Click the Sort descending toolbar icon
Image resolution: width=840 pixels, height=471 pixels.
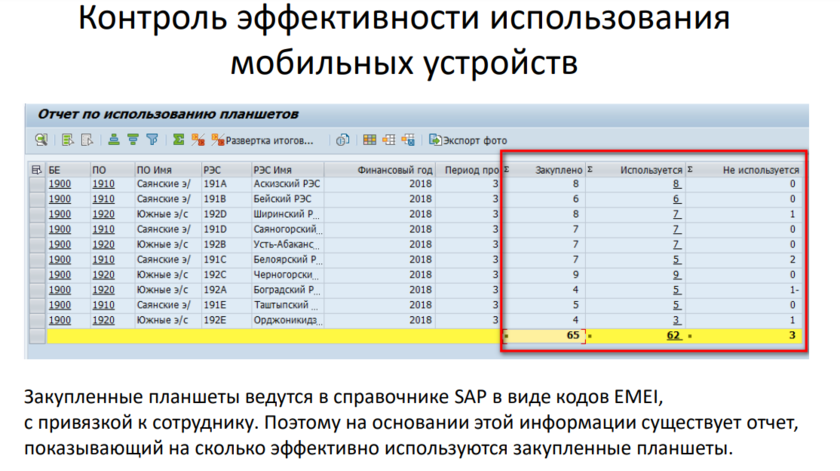click(x=133, y=140)
